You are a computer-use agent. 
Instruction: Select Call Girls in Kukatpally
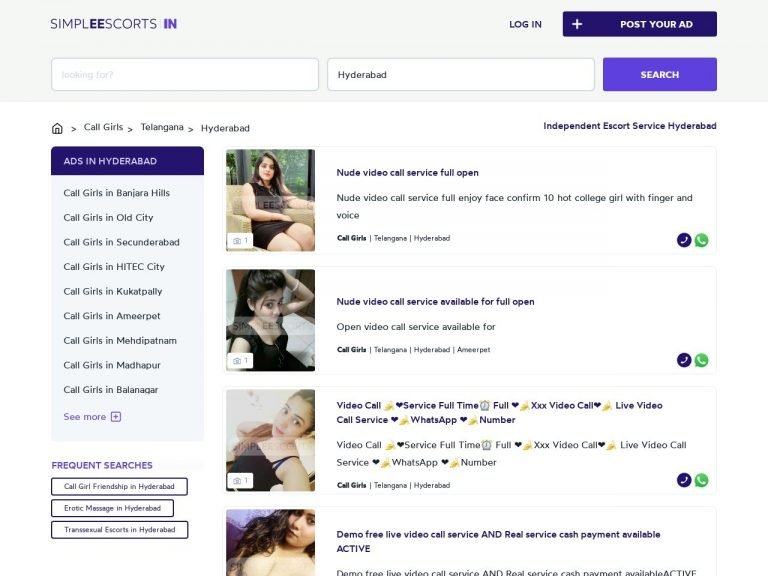[113, 291]
